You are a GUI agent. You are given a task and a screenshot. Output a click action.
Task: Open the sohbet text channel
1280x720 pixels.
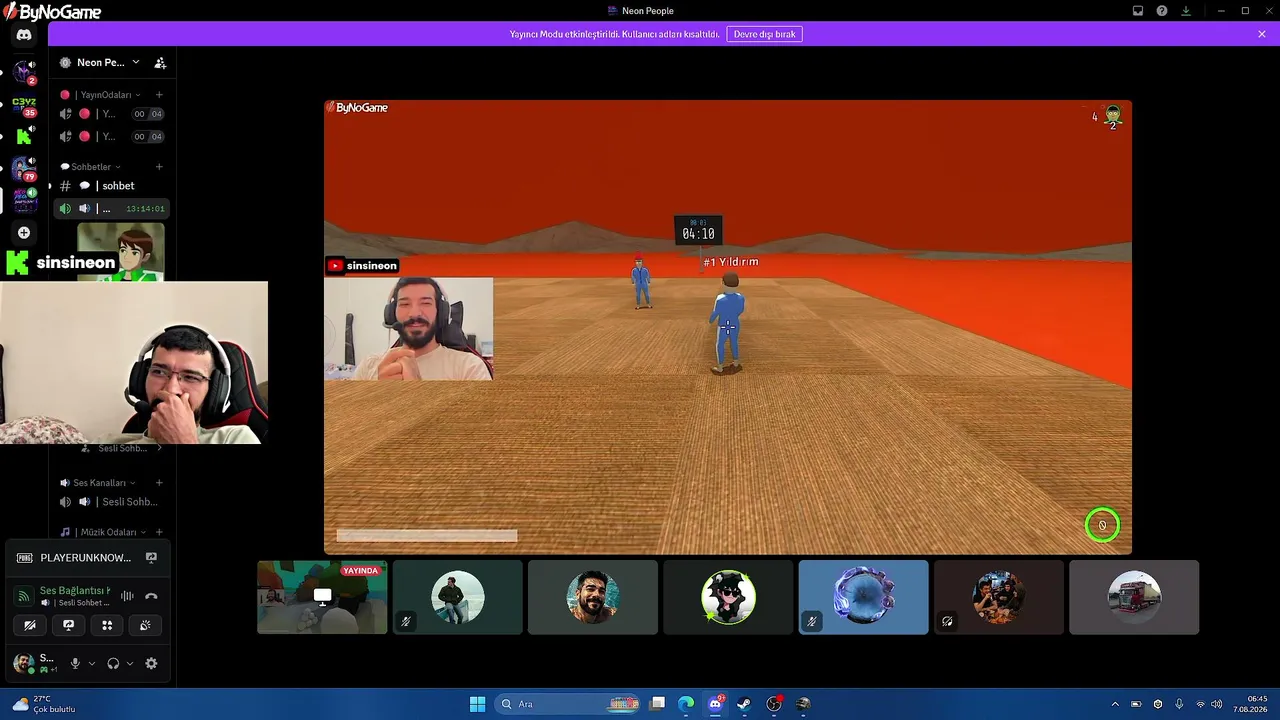110,186
